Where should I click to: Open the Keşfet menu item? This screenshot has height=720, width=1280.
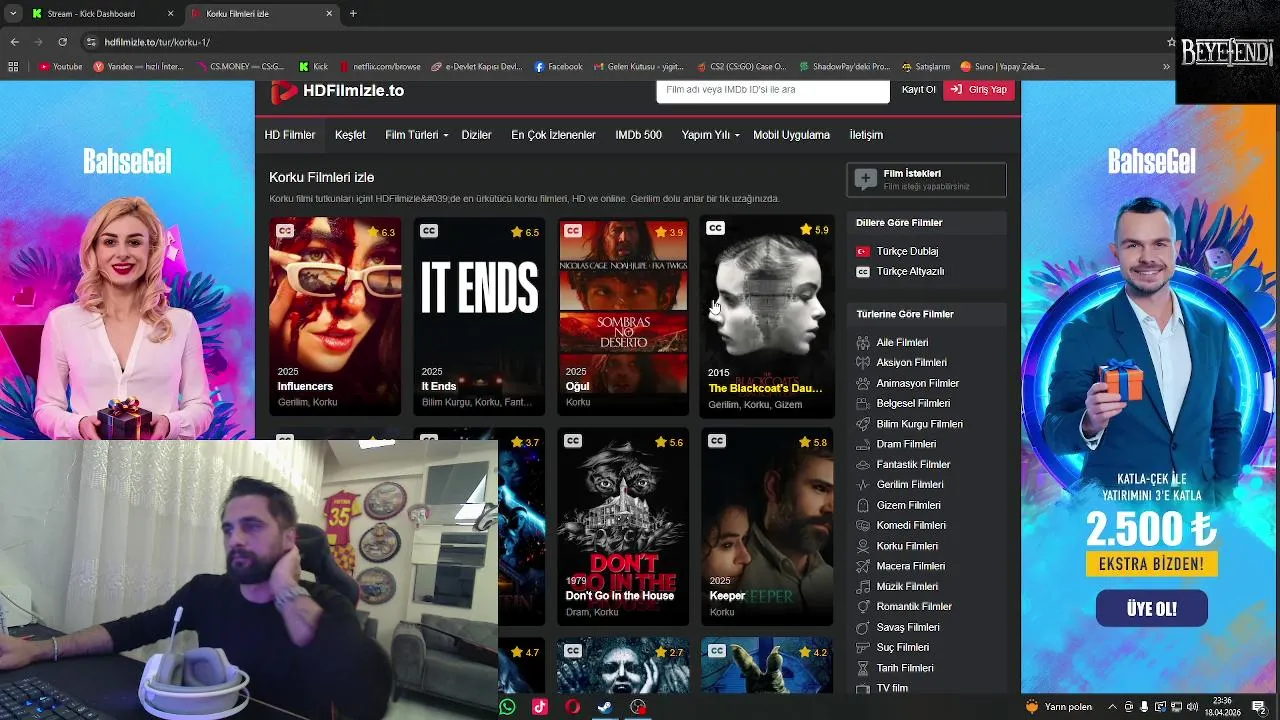point(350,135)
